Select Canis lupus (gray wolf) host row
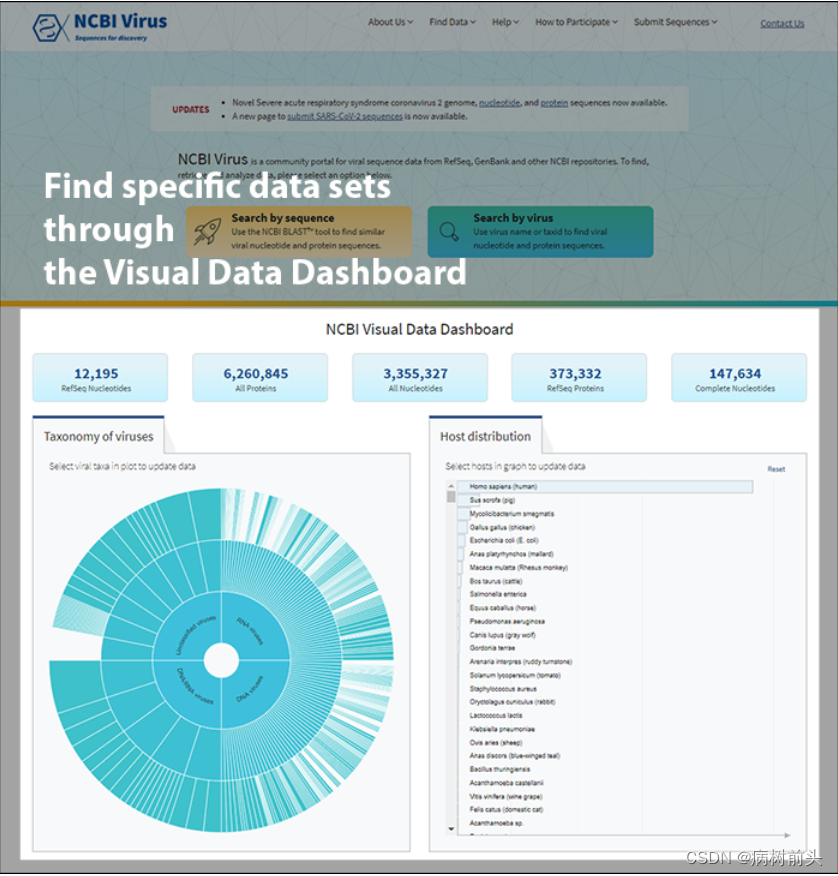The width and height of the screenshot is (838, 876). pyautogui.click(x=502, y=635)
